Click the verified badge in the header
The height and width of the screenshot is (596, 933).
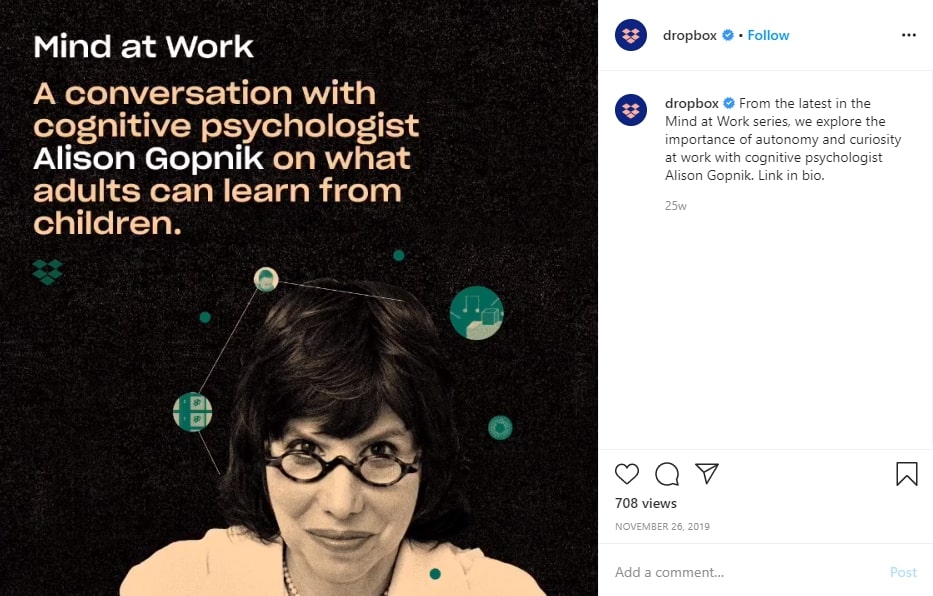(728, 35)
